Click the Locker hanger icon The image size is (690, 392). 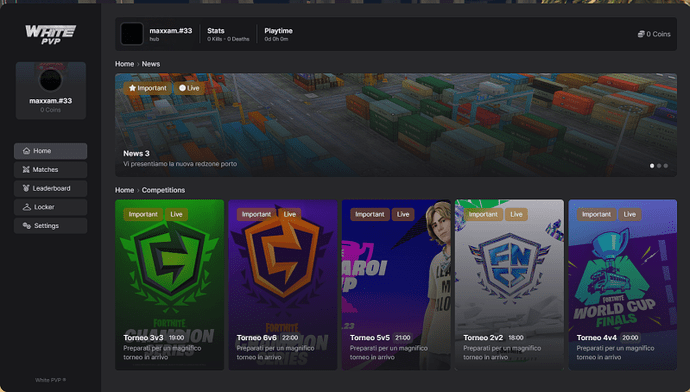[26, 207]
